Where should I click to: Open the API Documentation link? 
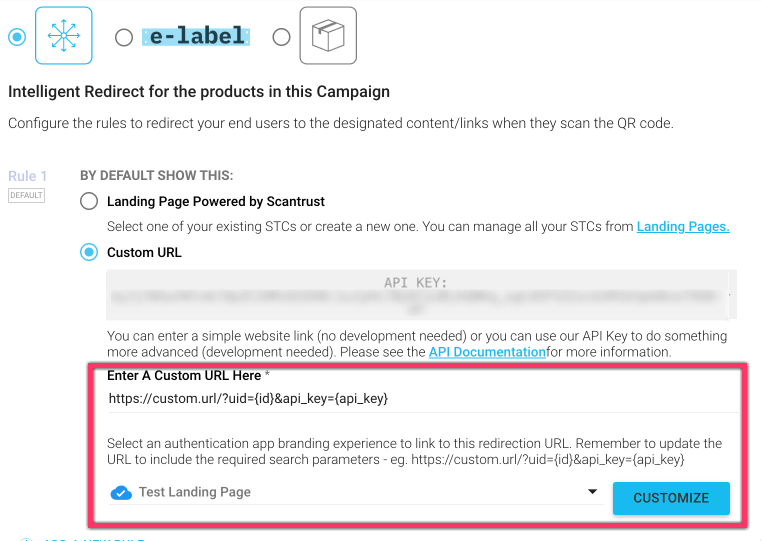tap(487, 352)
